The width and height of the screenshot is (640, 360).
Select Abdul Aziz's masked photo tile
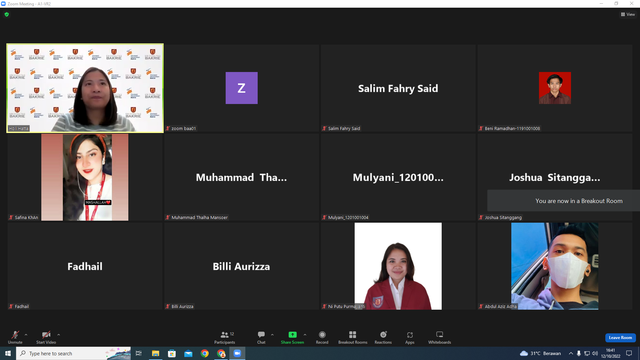(x=555, y=266)
